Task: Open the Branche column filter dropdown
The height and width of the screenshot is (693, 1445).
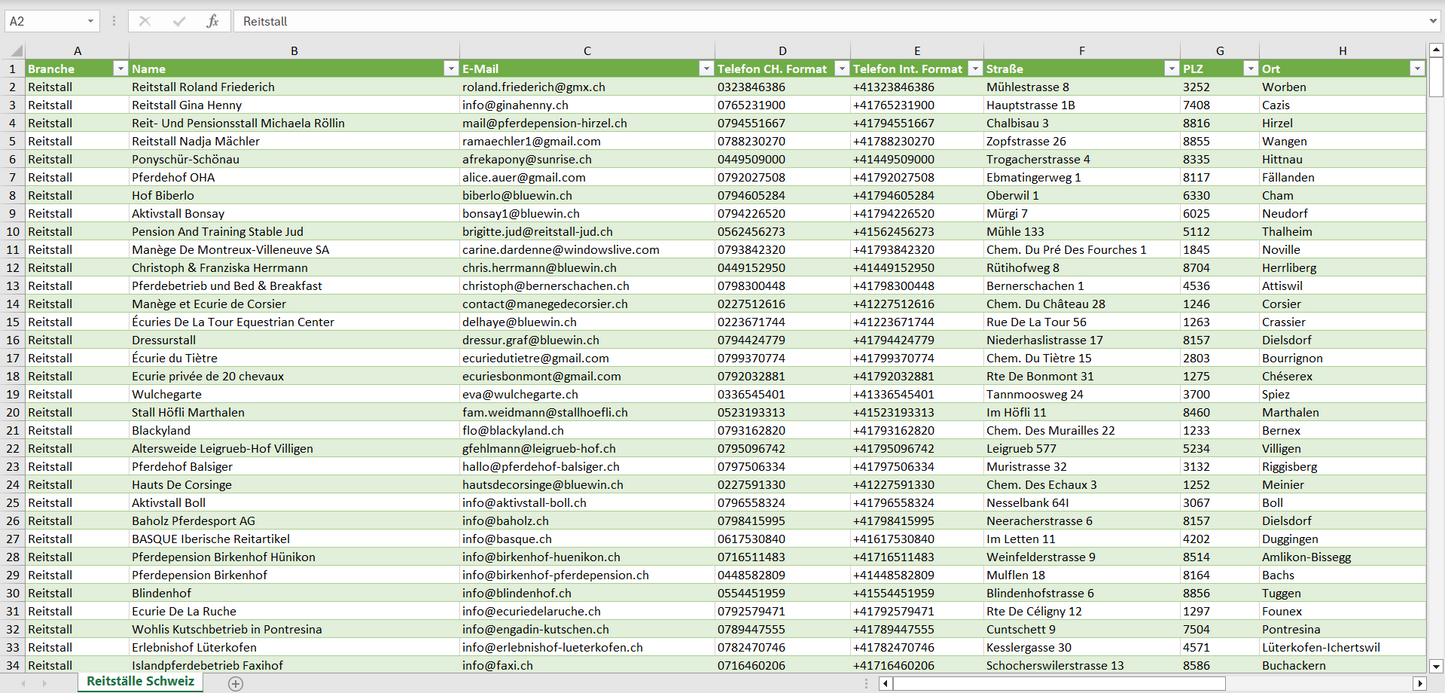Action: click(120, 69)
